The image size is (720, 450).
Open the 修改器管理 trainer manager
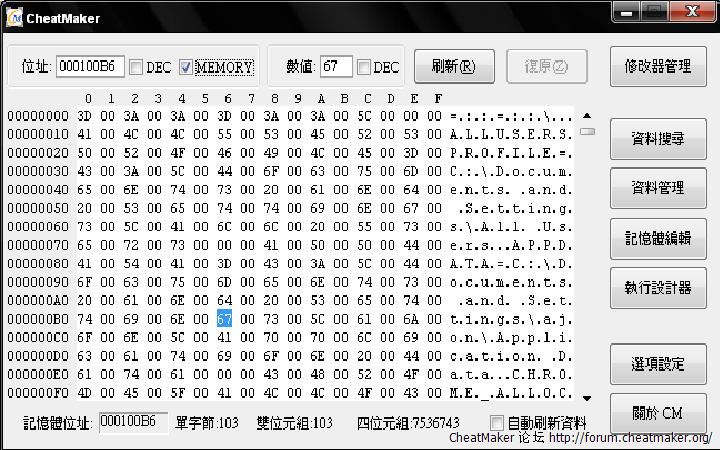point(658,67)
